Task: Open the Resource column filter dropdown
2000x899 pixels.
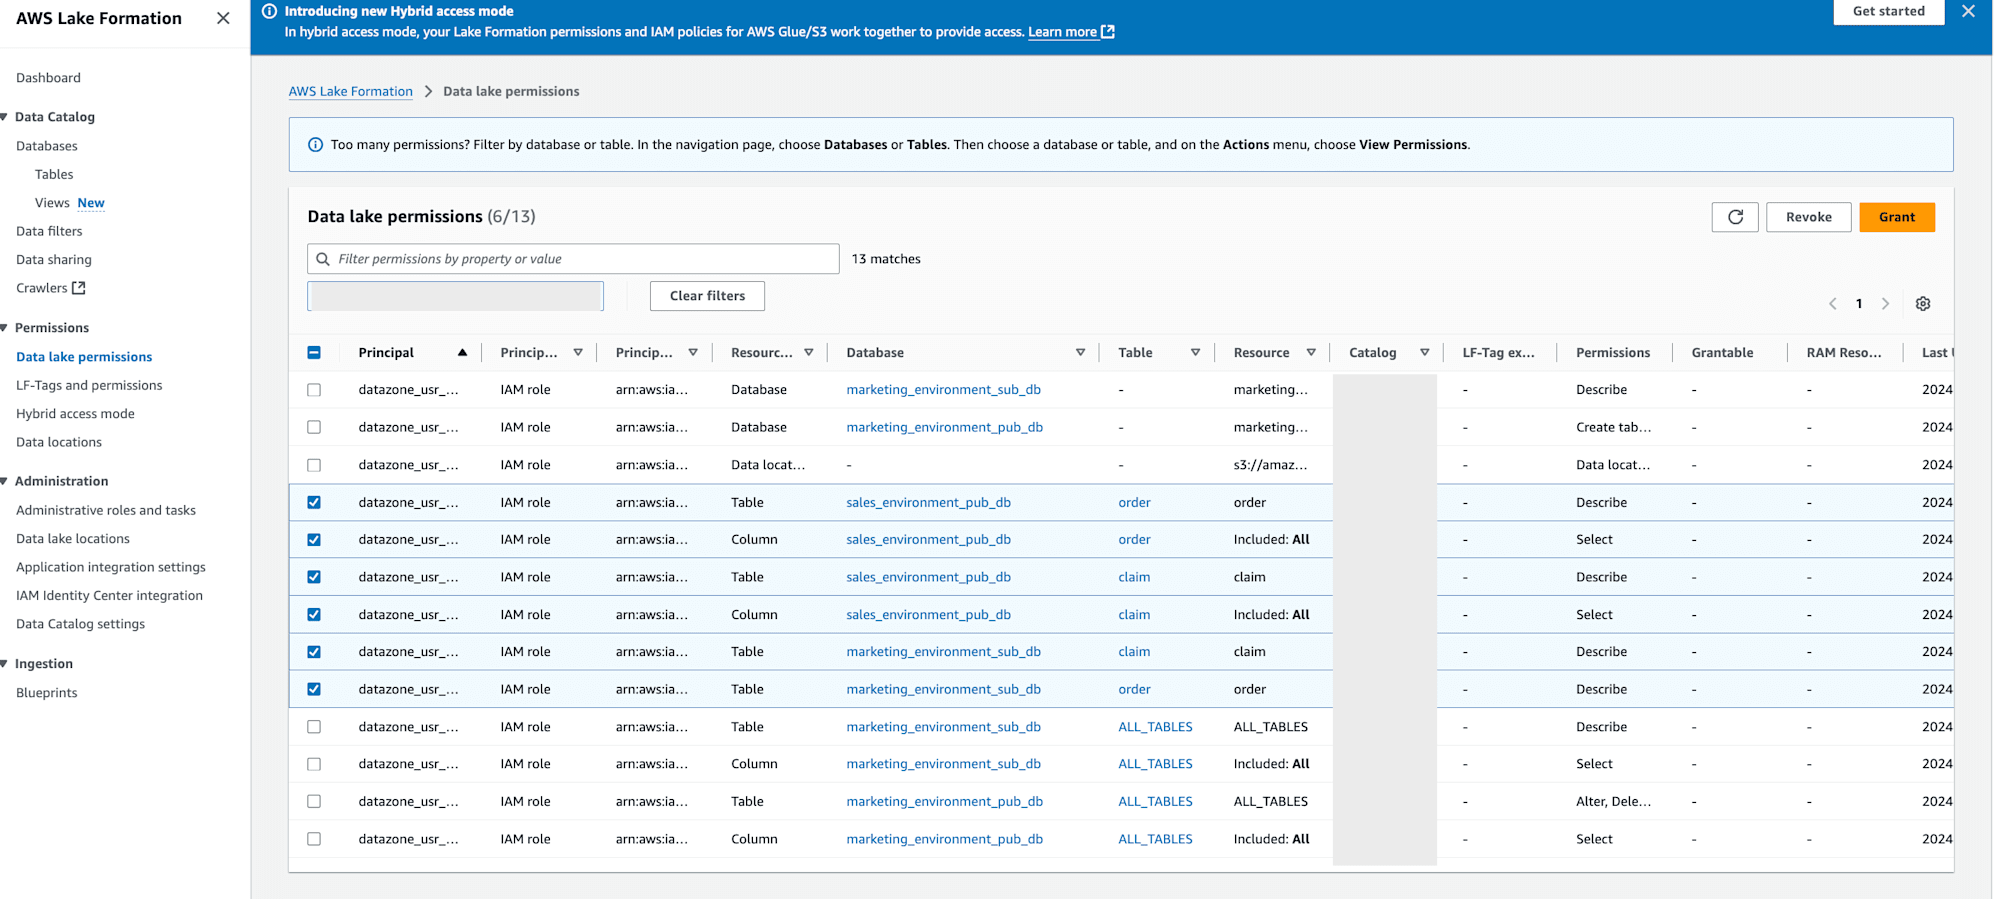Action: coord(1311,352)
